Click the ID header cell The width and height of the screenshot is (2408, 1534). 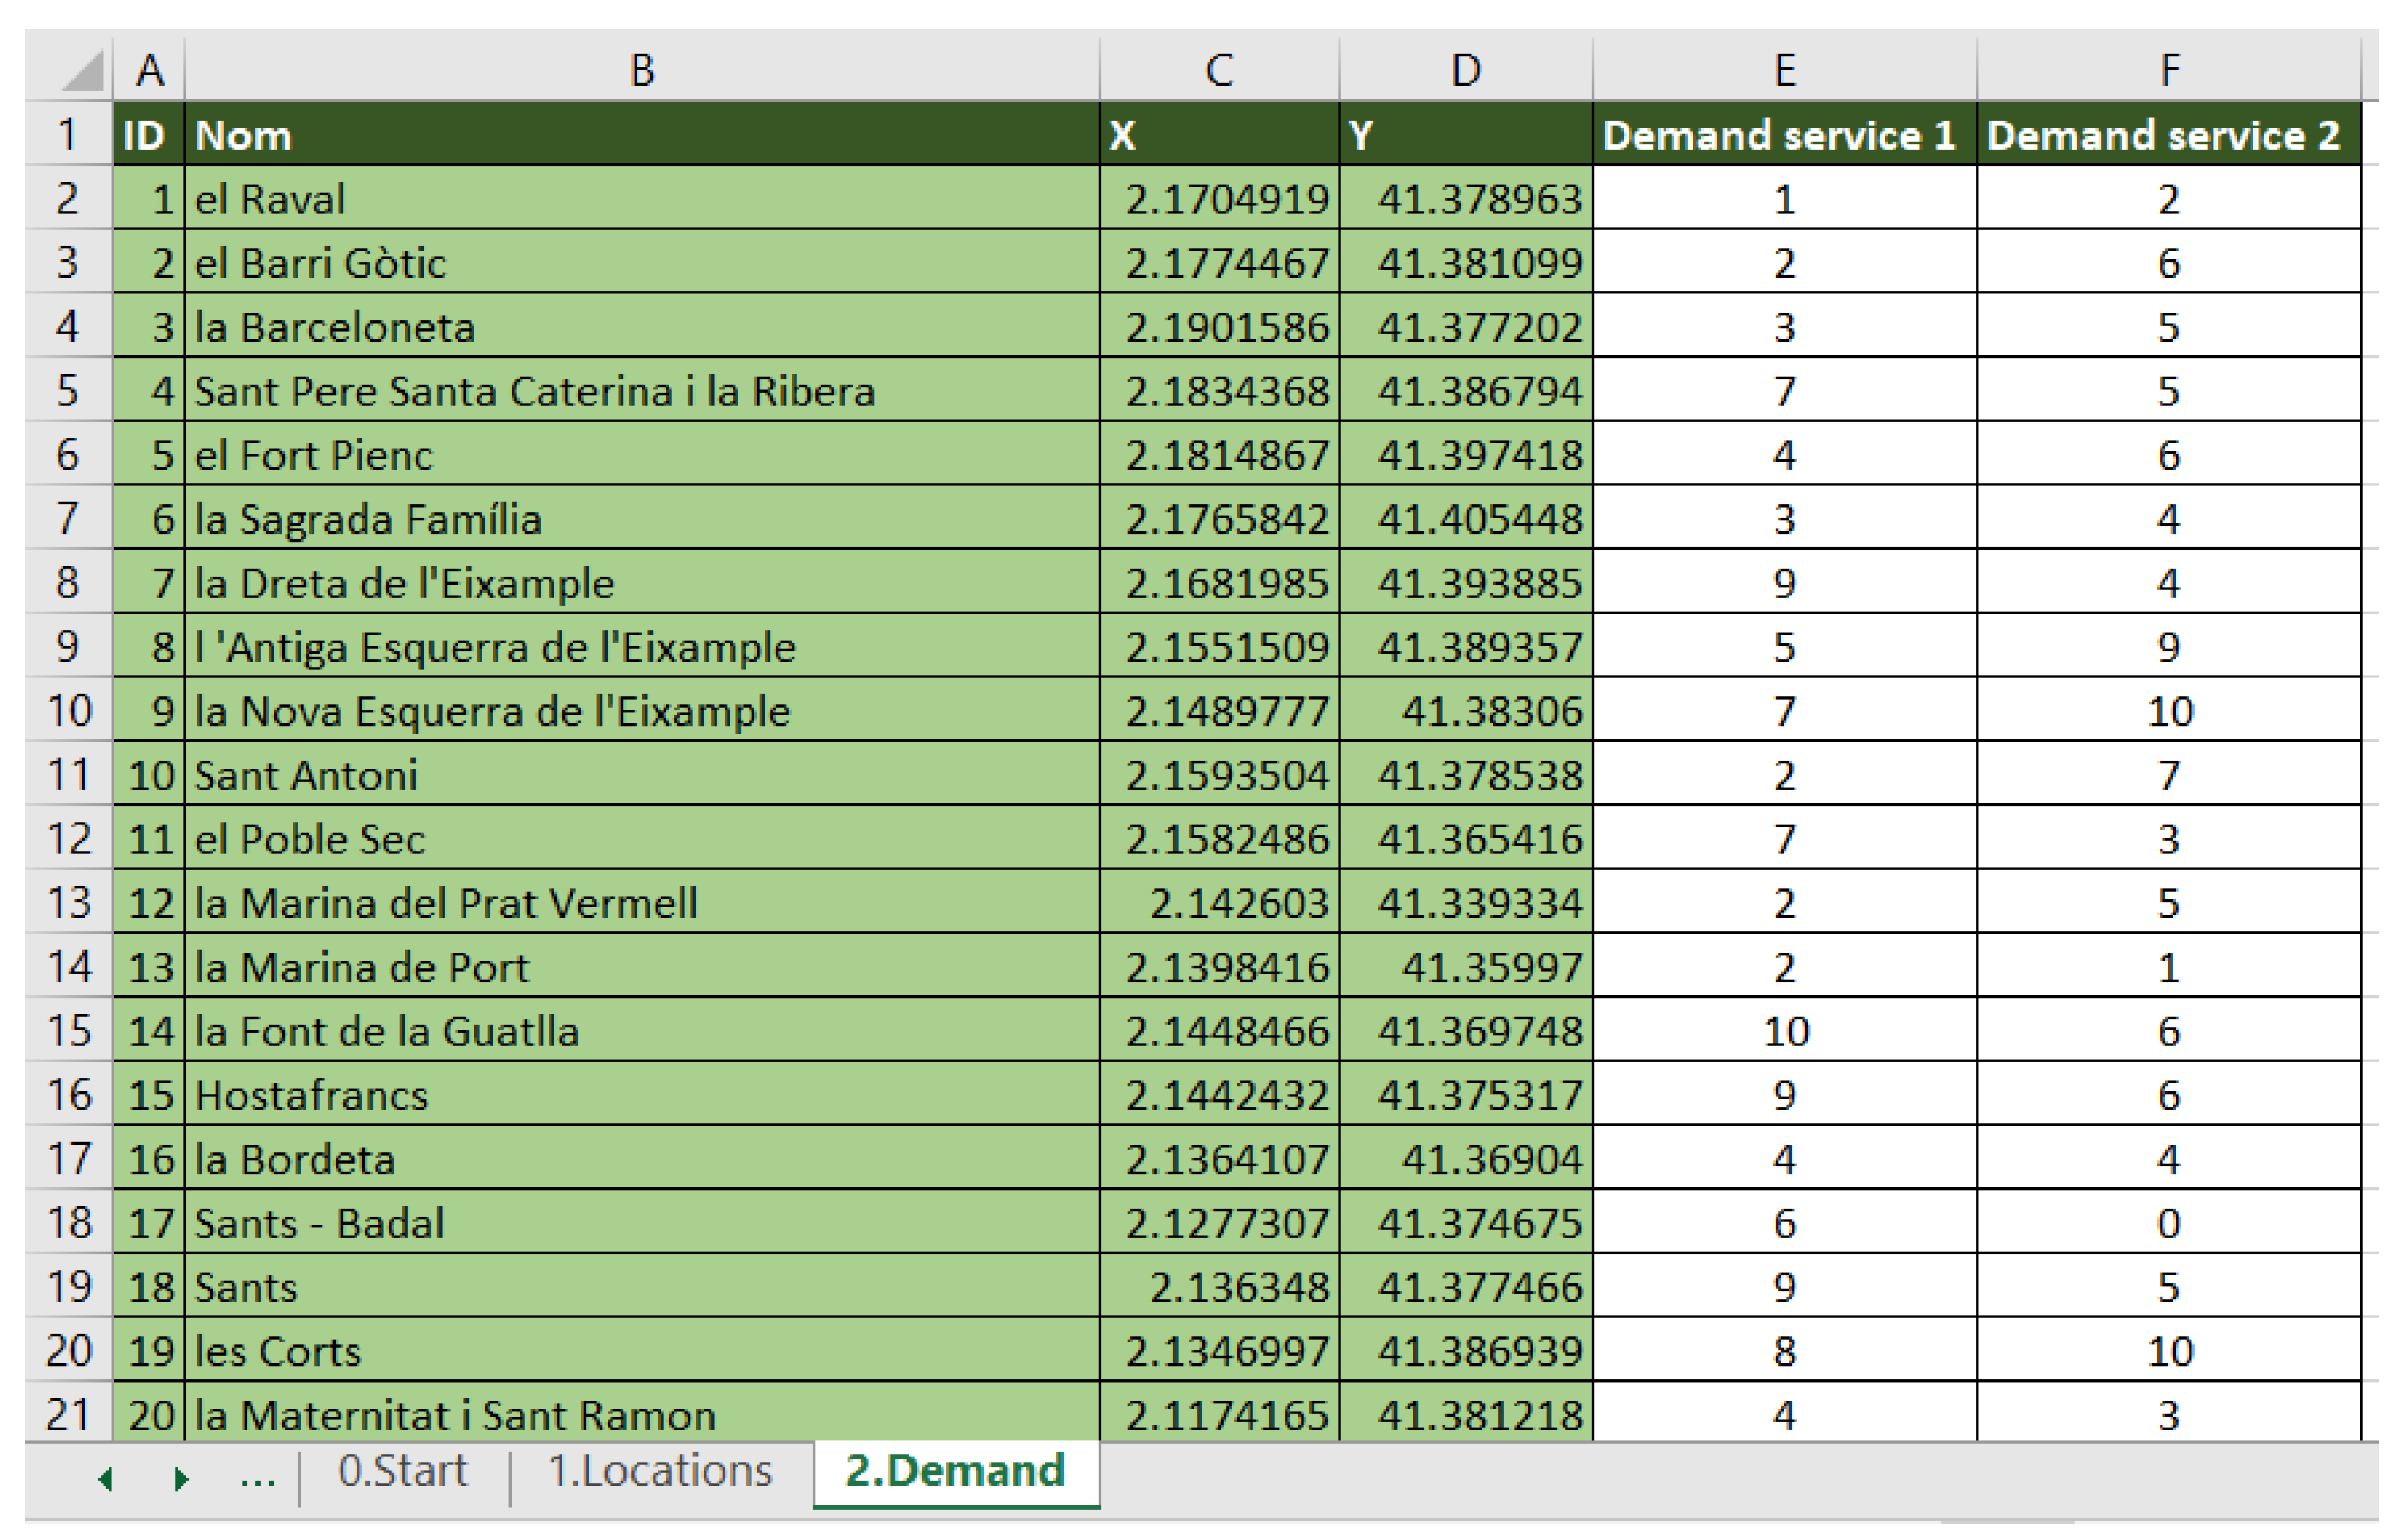tap(149, 134)
